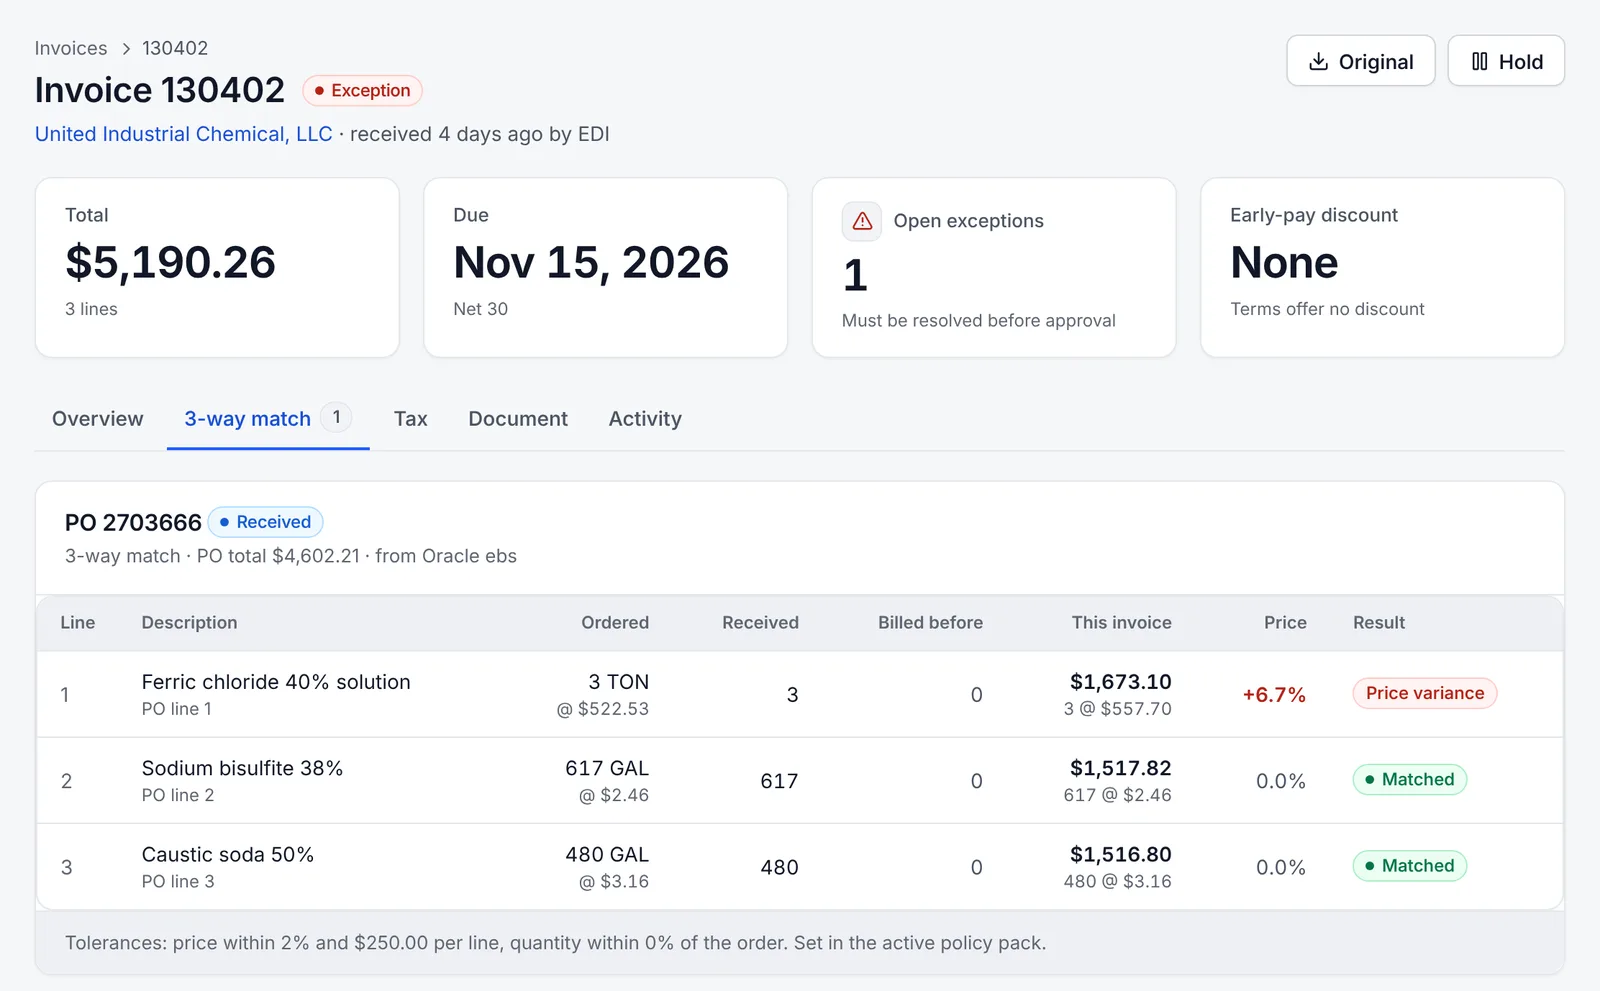Click the Early-pay discount None value
The height and width of the screenshot is (991, 1600).
click(1284, 263)
